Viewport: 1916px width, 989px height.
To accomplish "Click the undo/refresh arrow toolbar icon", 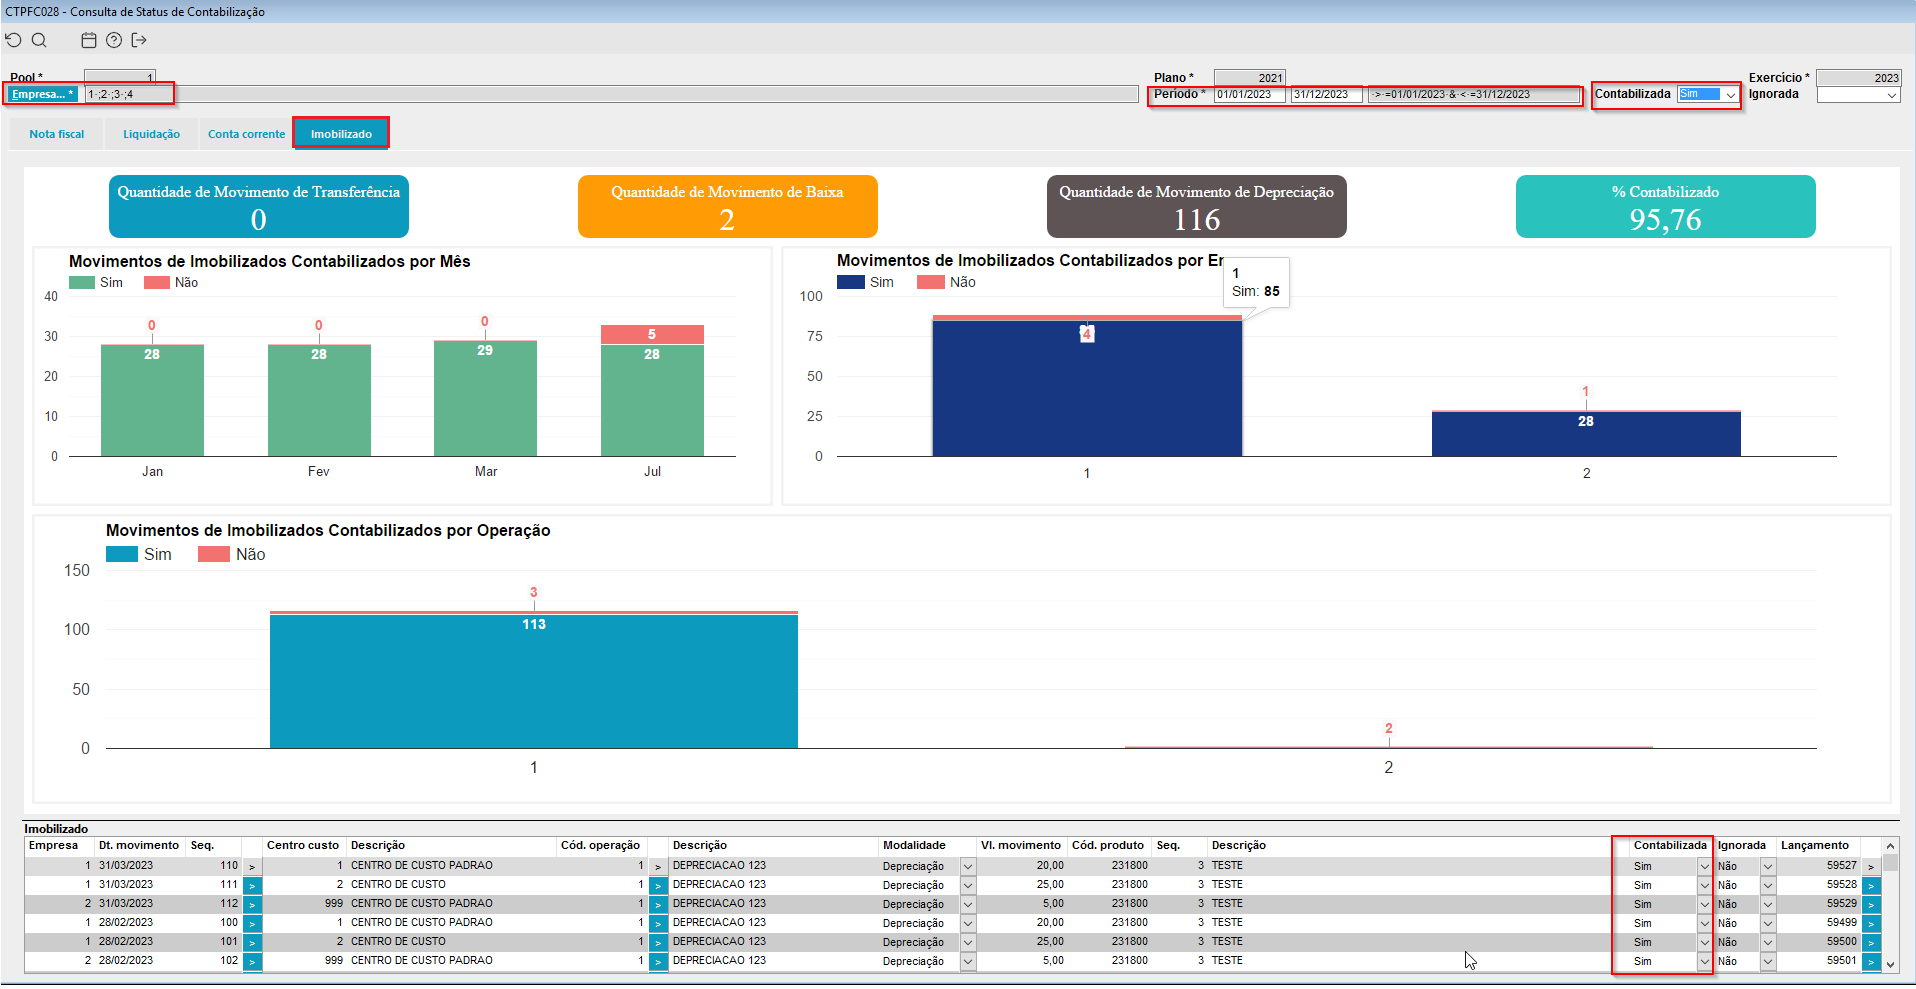I will coord(13,40).
